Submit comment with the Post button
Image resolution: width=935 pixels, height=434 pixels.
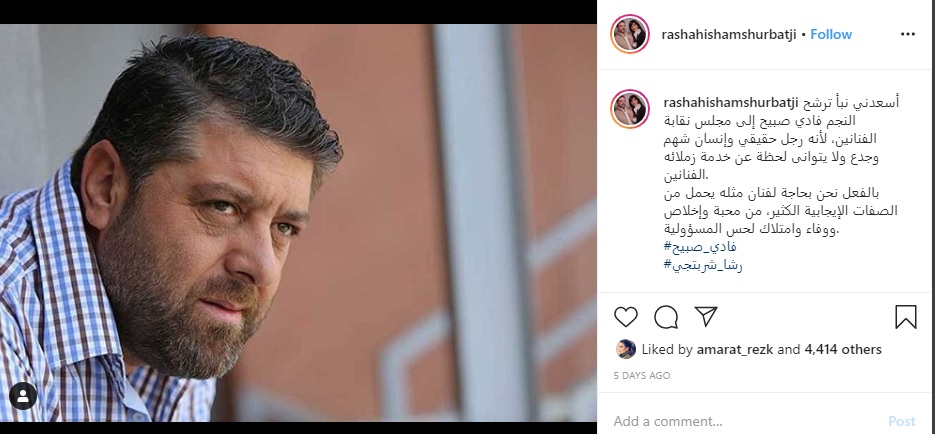pyautogui.click(x=902, y=421)
